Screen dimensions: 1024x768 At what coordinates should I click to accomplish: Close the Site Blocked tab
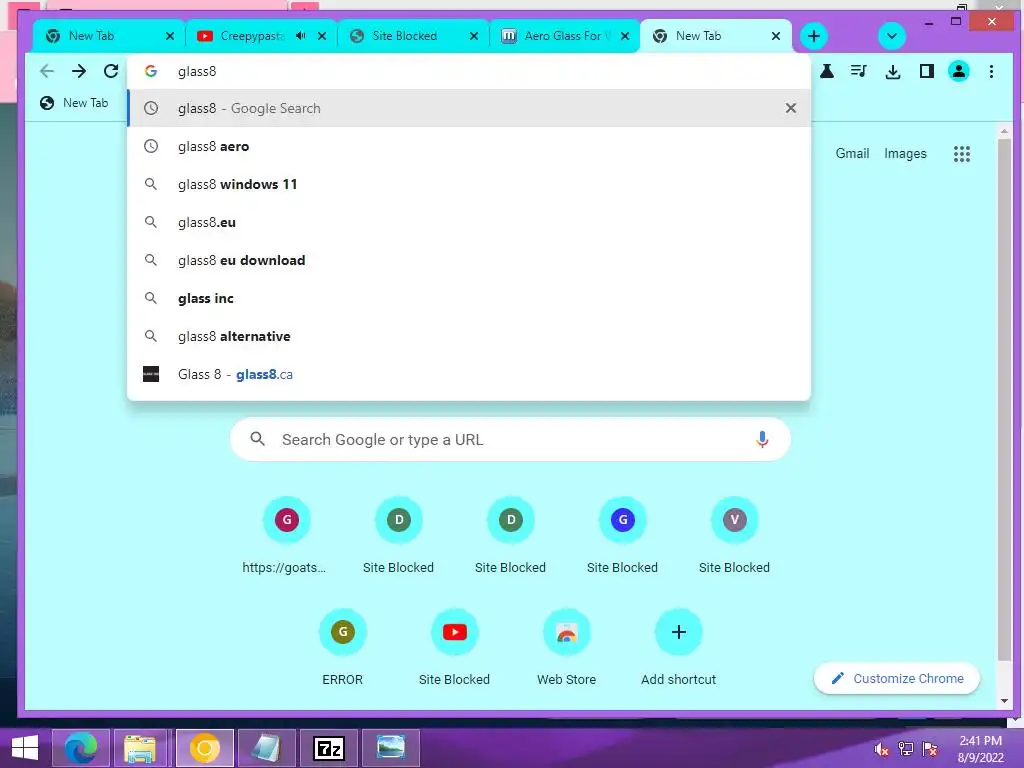474,36
